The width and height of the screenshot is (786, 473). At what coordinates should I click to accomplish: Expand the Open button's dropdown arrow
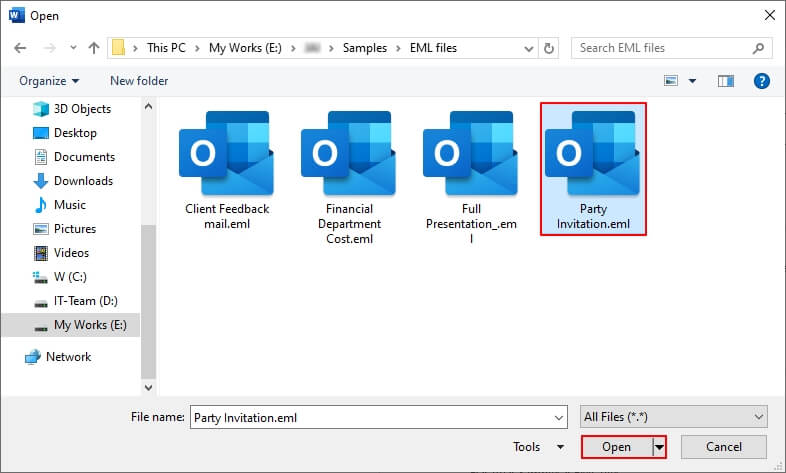tap(660, 447)
